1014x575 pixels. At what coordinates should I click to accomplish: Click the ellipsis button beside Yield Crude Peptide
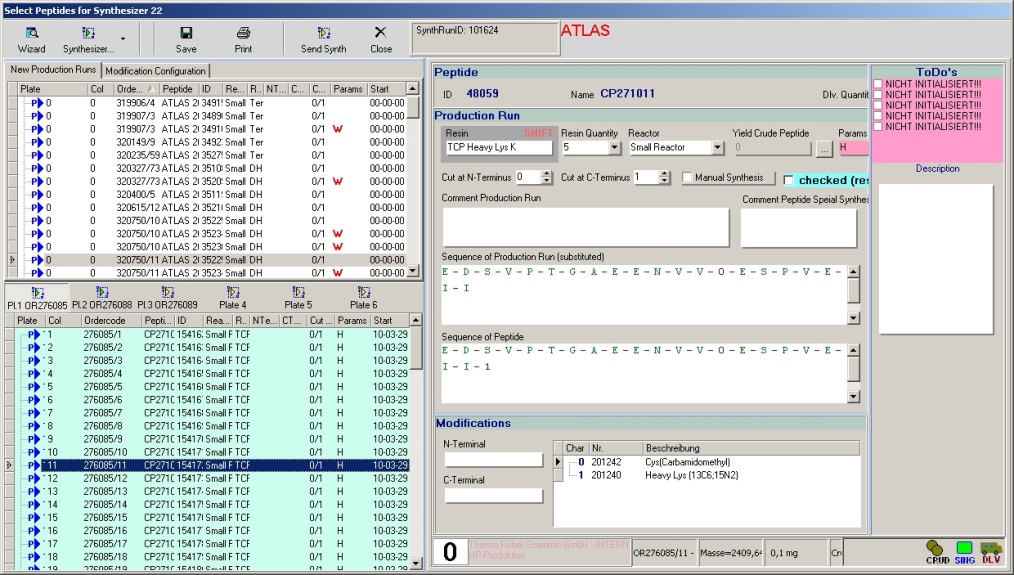click(823, 148)
